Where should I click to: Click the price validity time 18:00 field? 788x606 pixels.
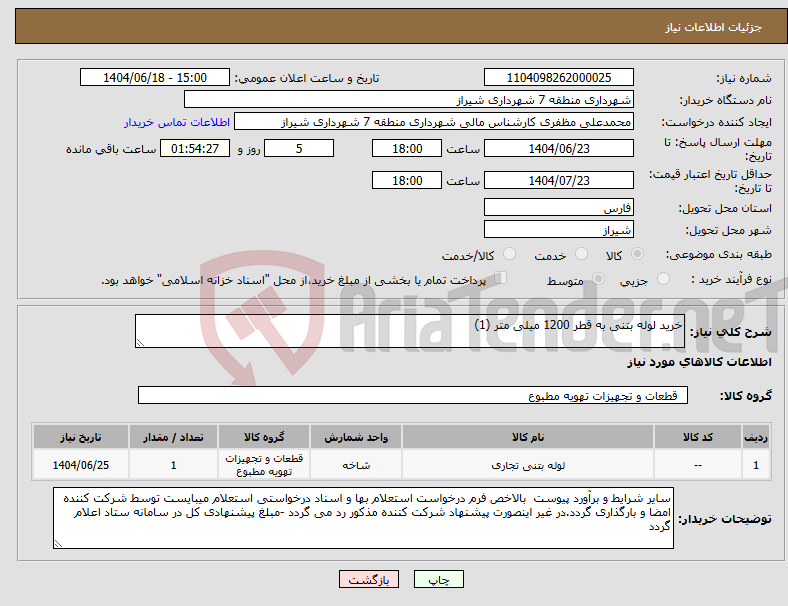point(407,180)
